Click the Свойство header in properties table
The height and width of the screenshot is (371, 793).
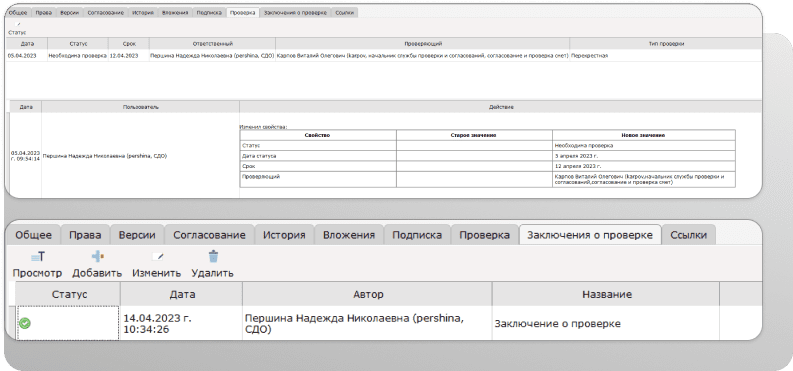(x=318, y=135)
